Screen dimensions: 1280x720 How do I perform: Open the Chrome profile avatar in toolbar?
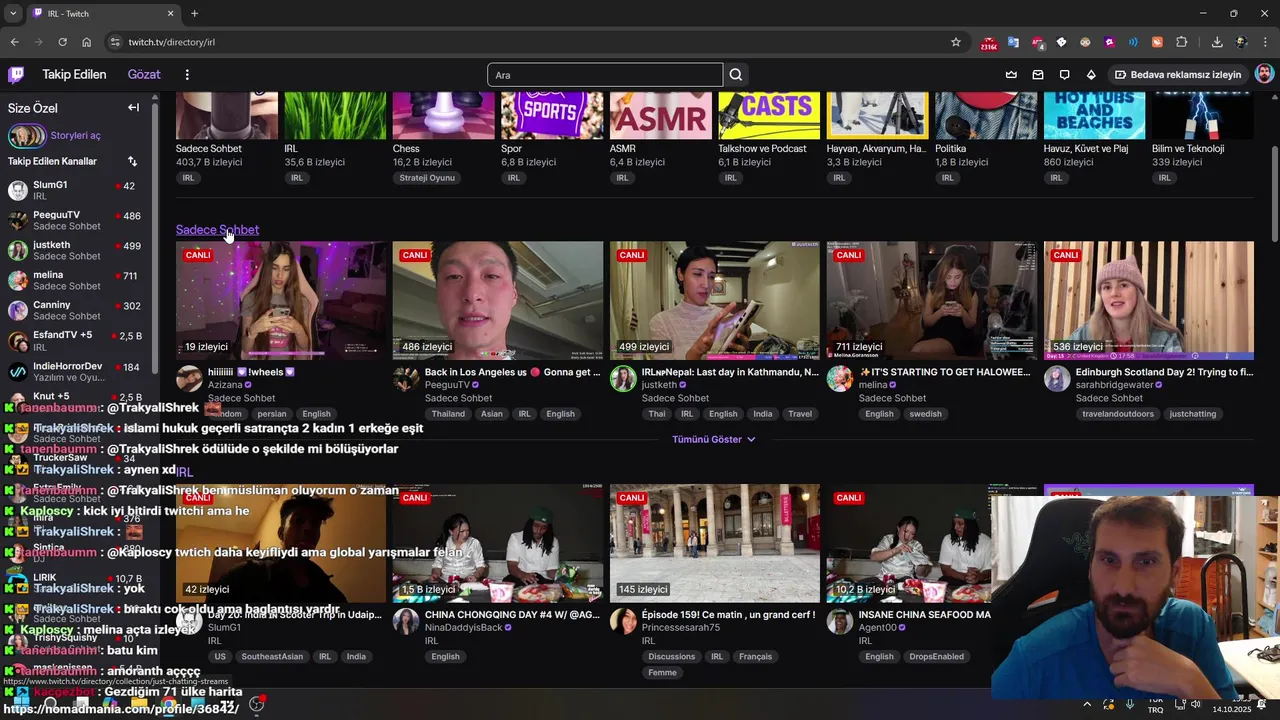coord(1241,42)
